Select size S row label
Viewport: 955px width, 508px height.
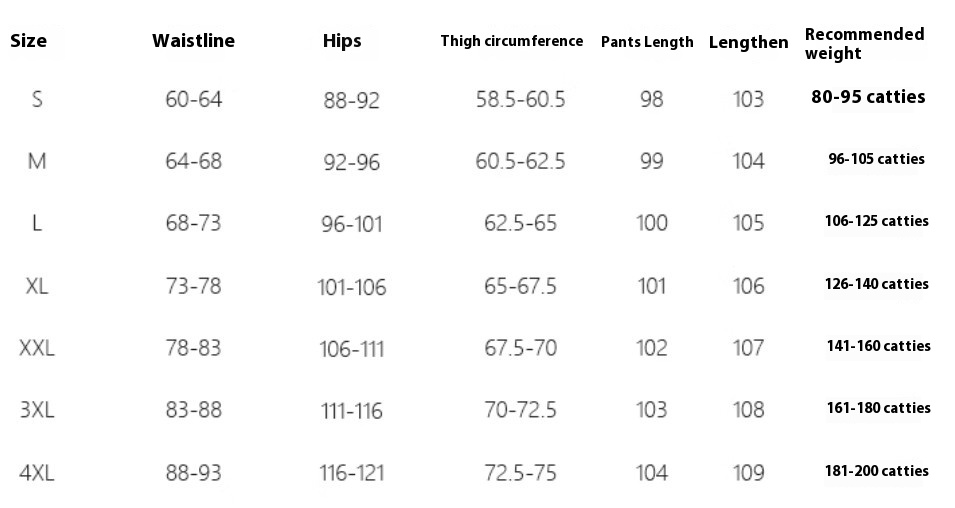(37, 99)
